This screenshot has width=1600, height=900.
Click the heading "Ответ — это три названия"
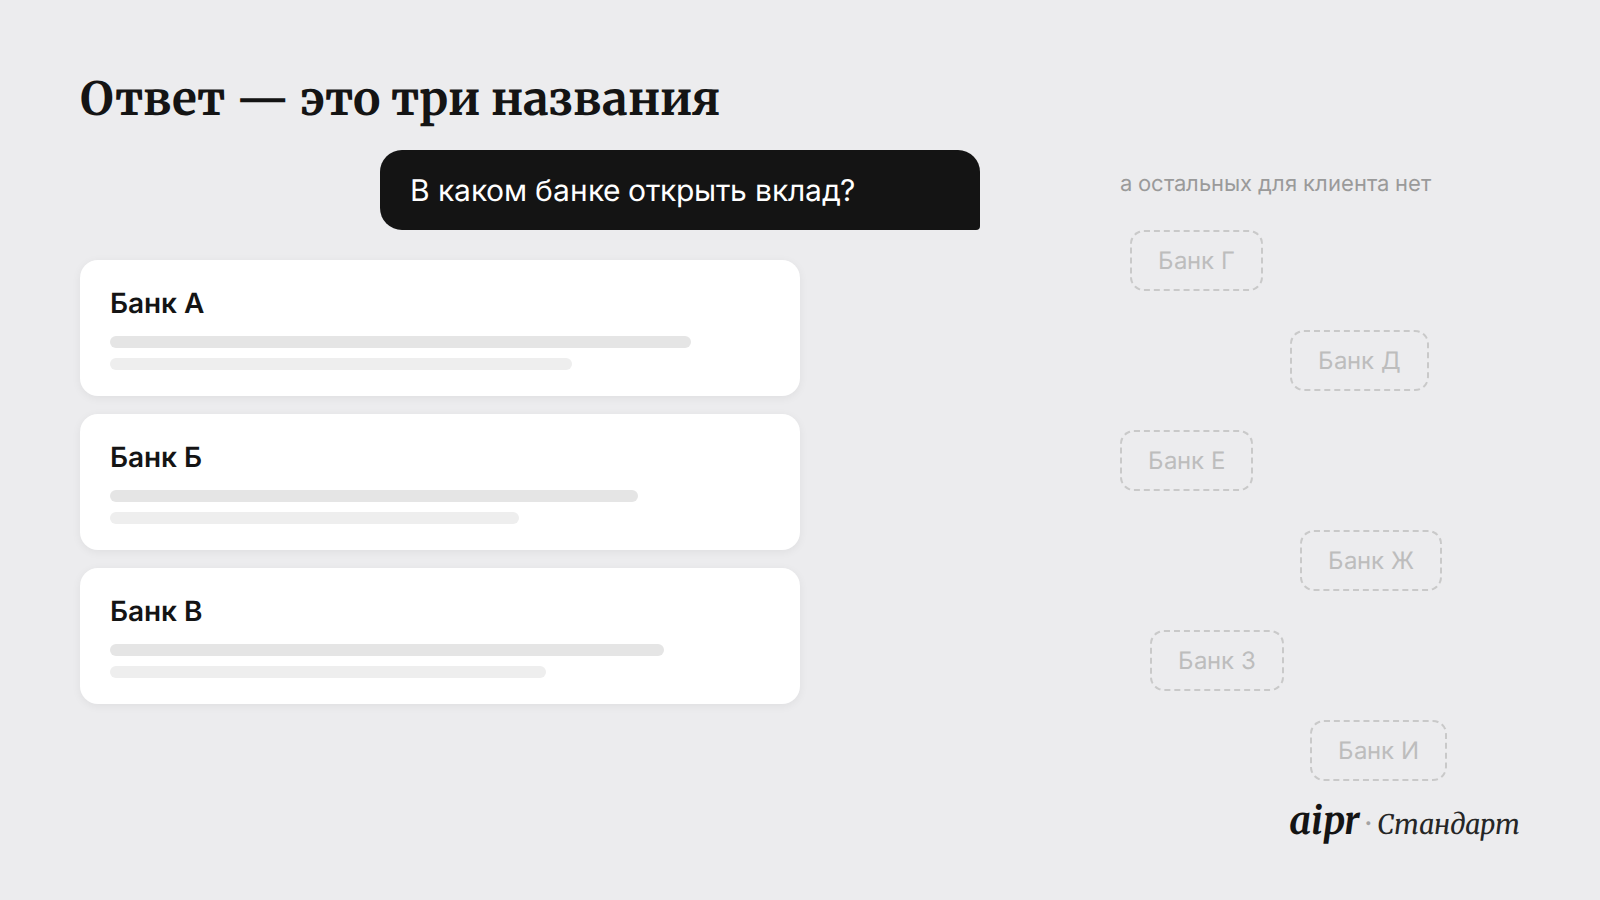point(400,99)
